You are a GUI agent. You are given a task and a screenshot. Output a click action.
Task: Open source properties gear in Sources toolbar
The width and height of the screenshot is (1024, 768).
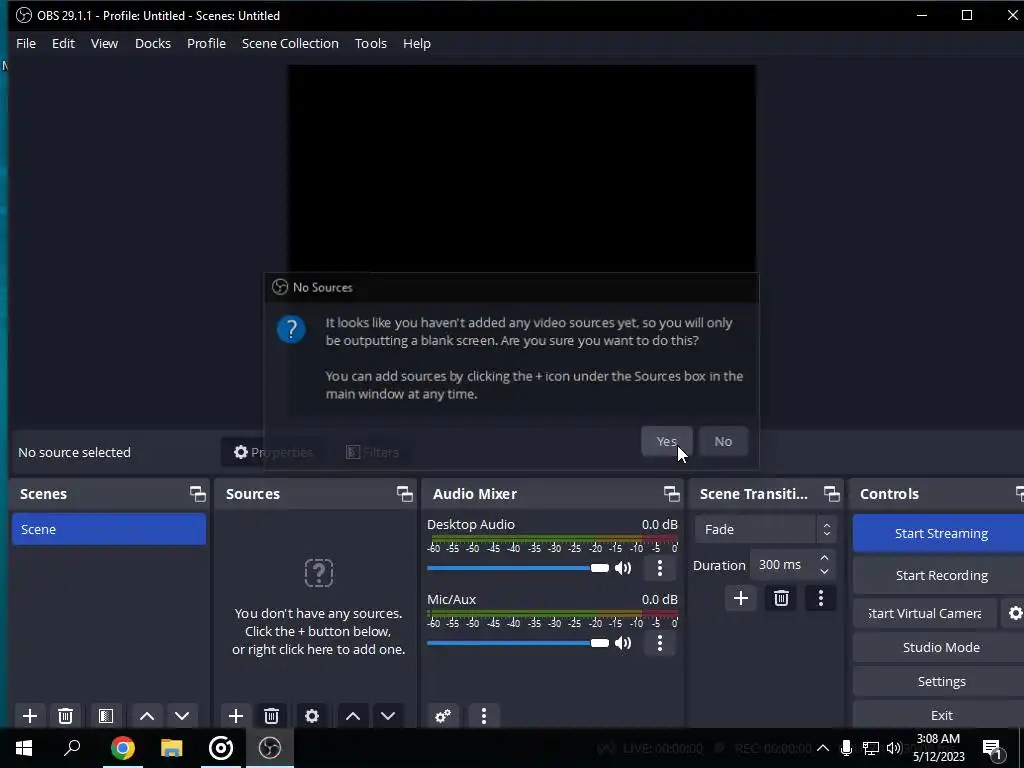point(312,716)
